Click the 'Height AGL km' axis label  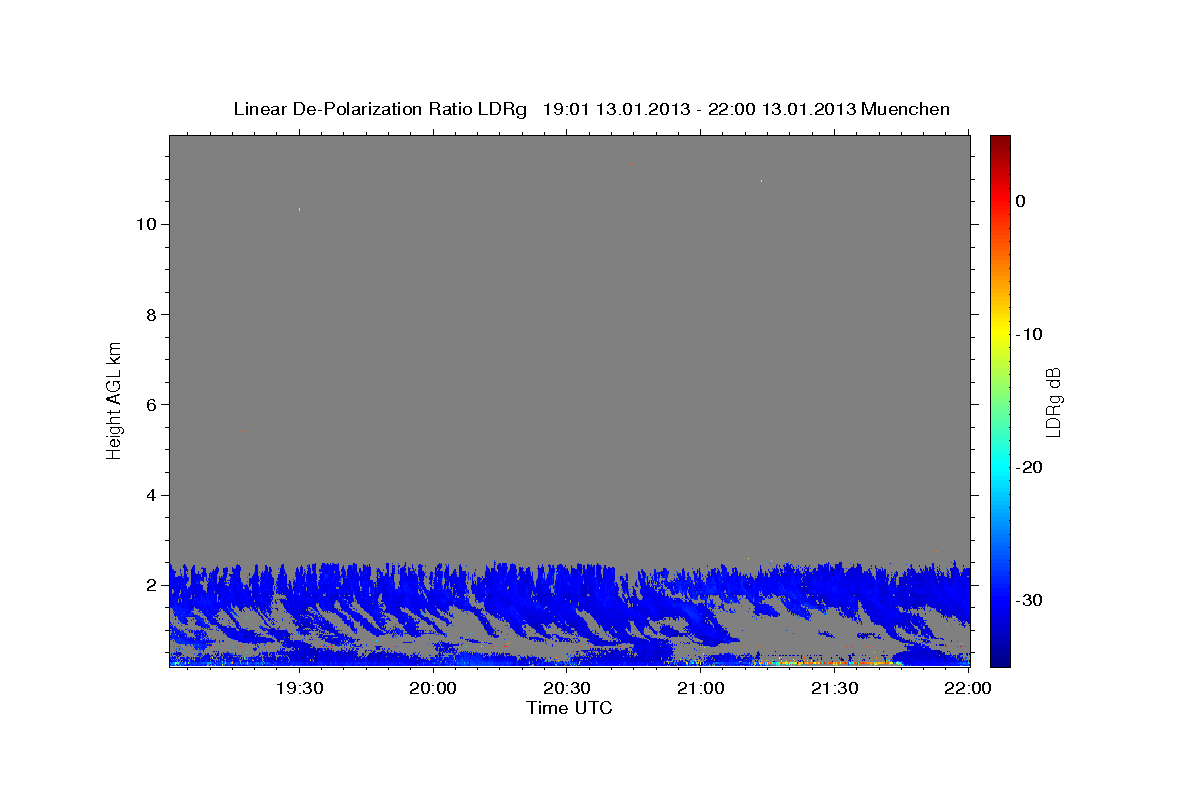[115, 399]
